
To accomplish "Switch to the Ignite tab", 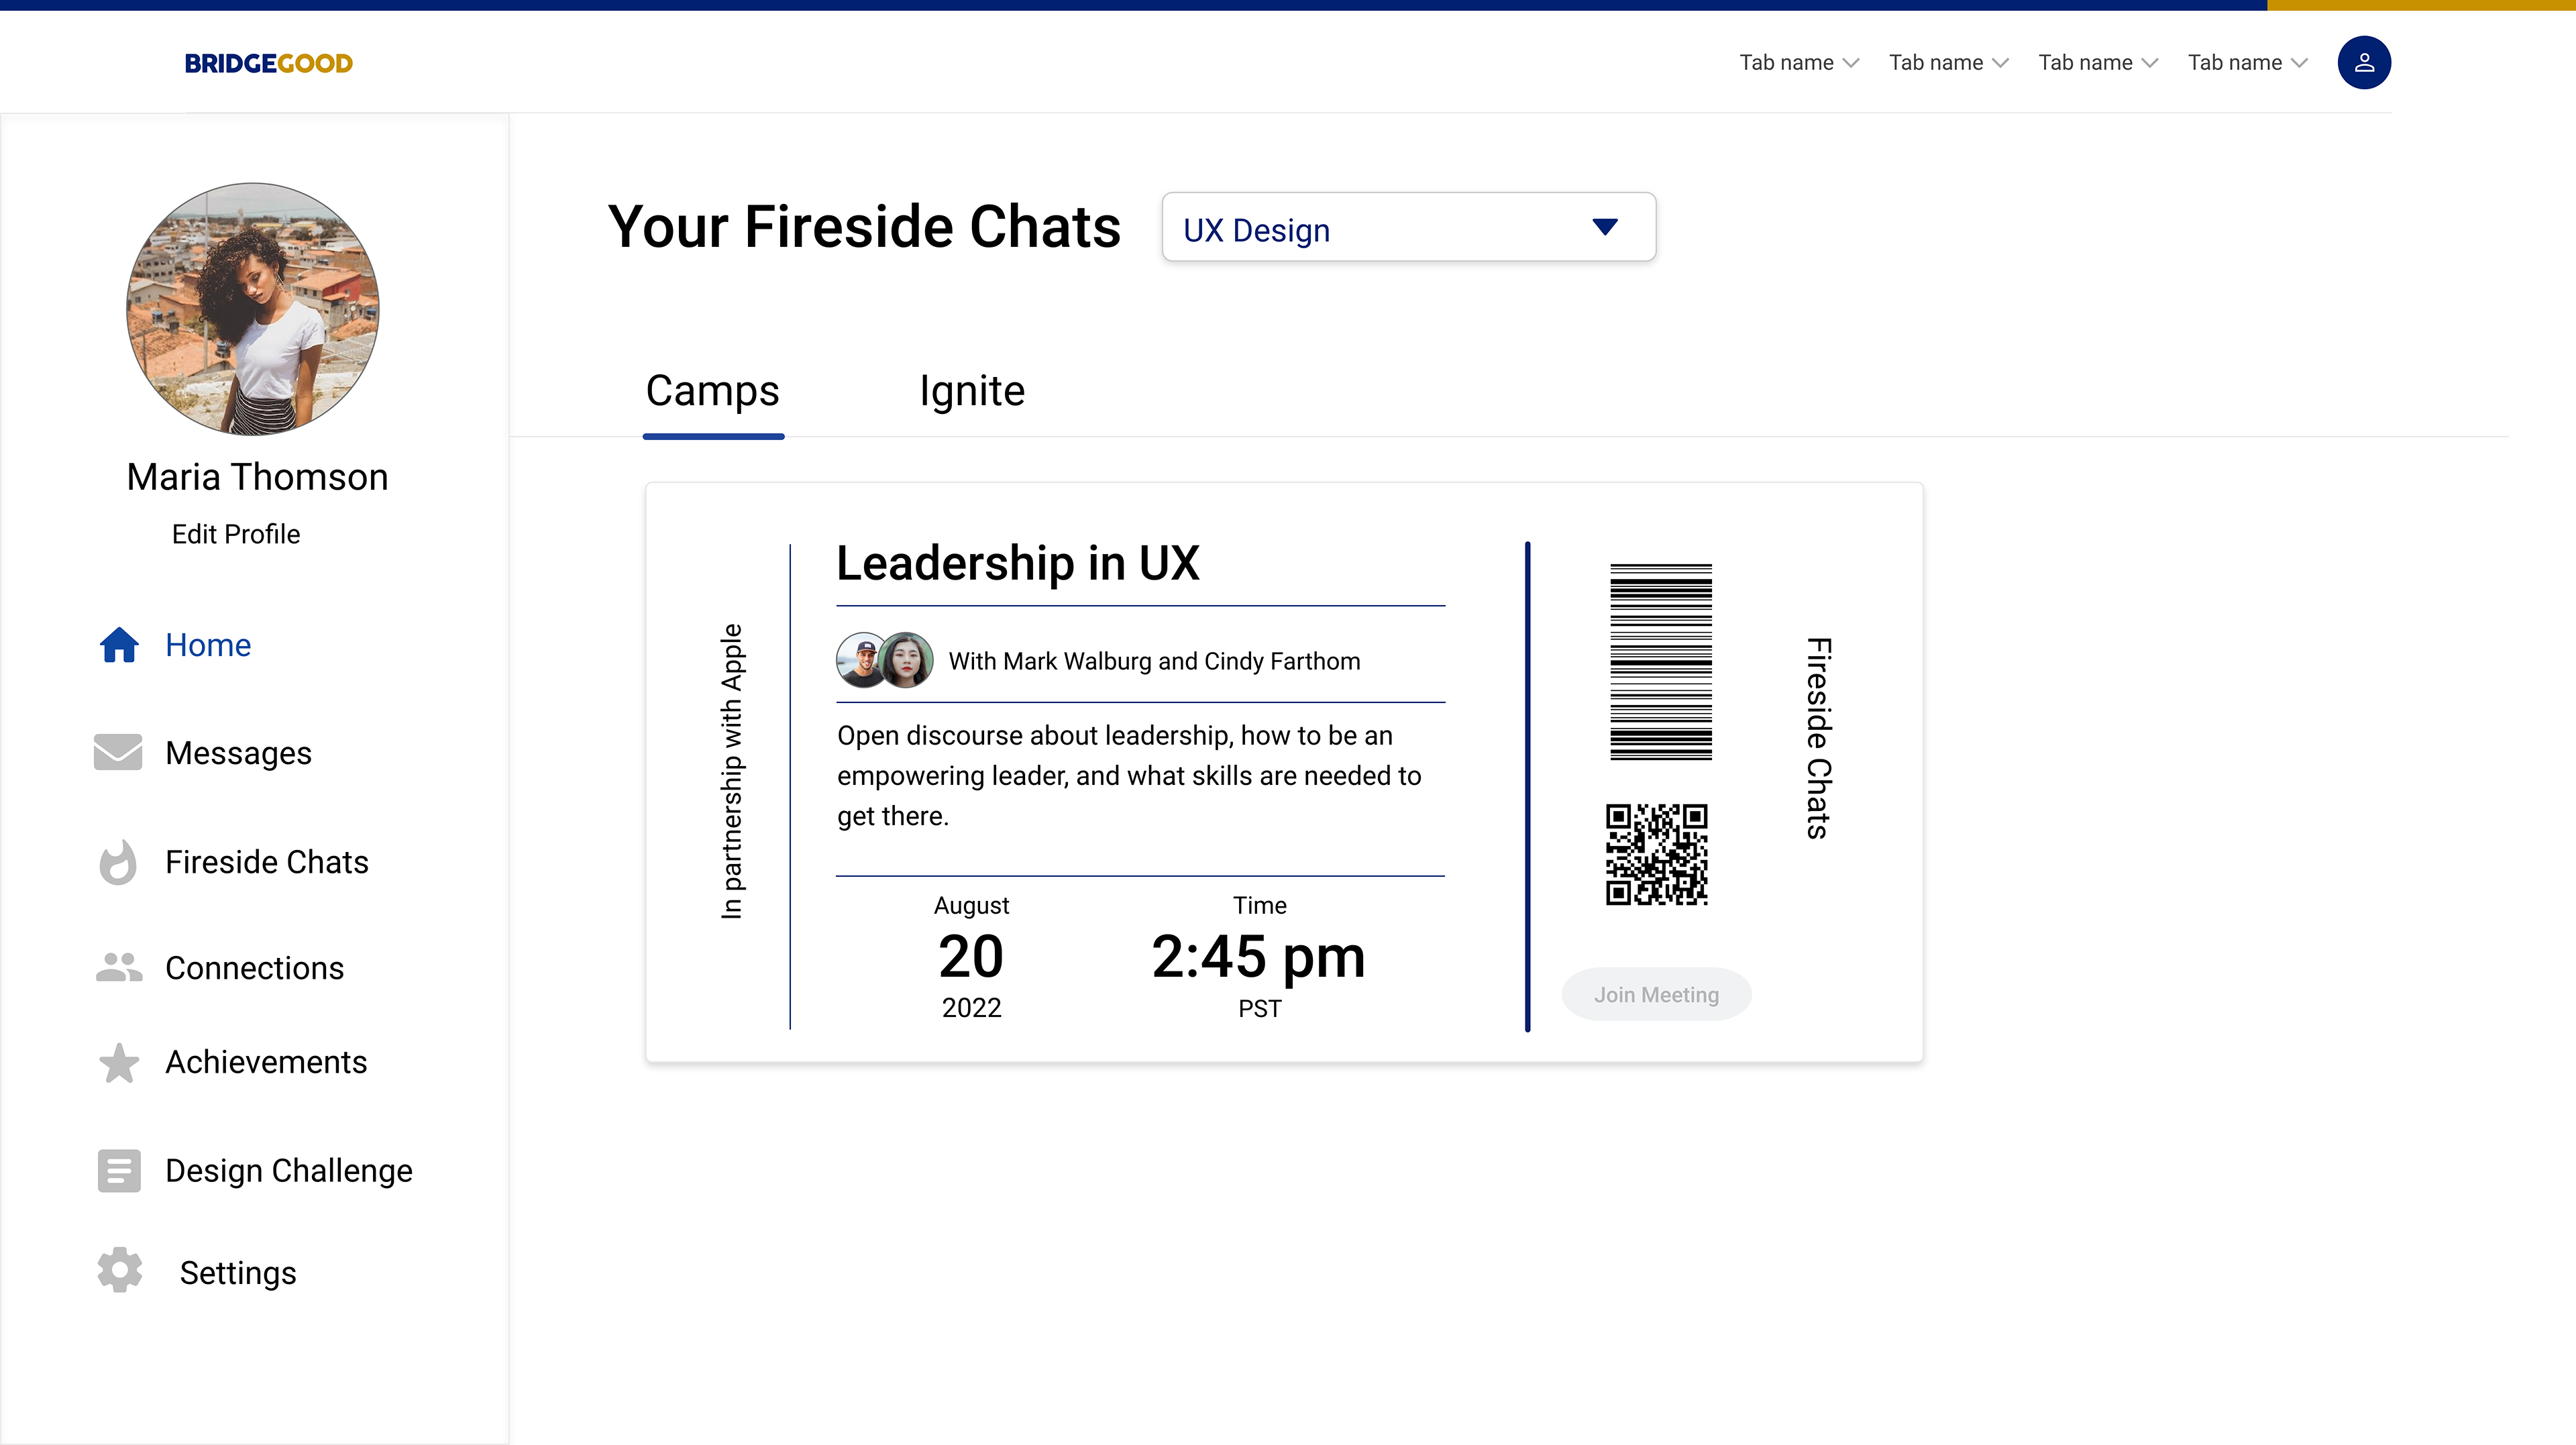I will (x=972, y=391).
